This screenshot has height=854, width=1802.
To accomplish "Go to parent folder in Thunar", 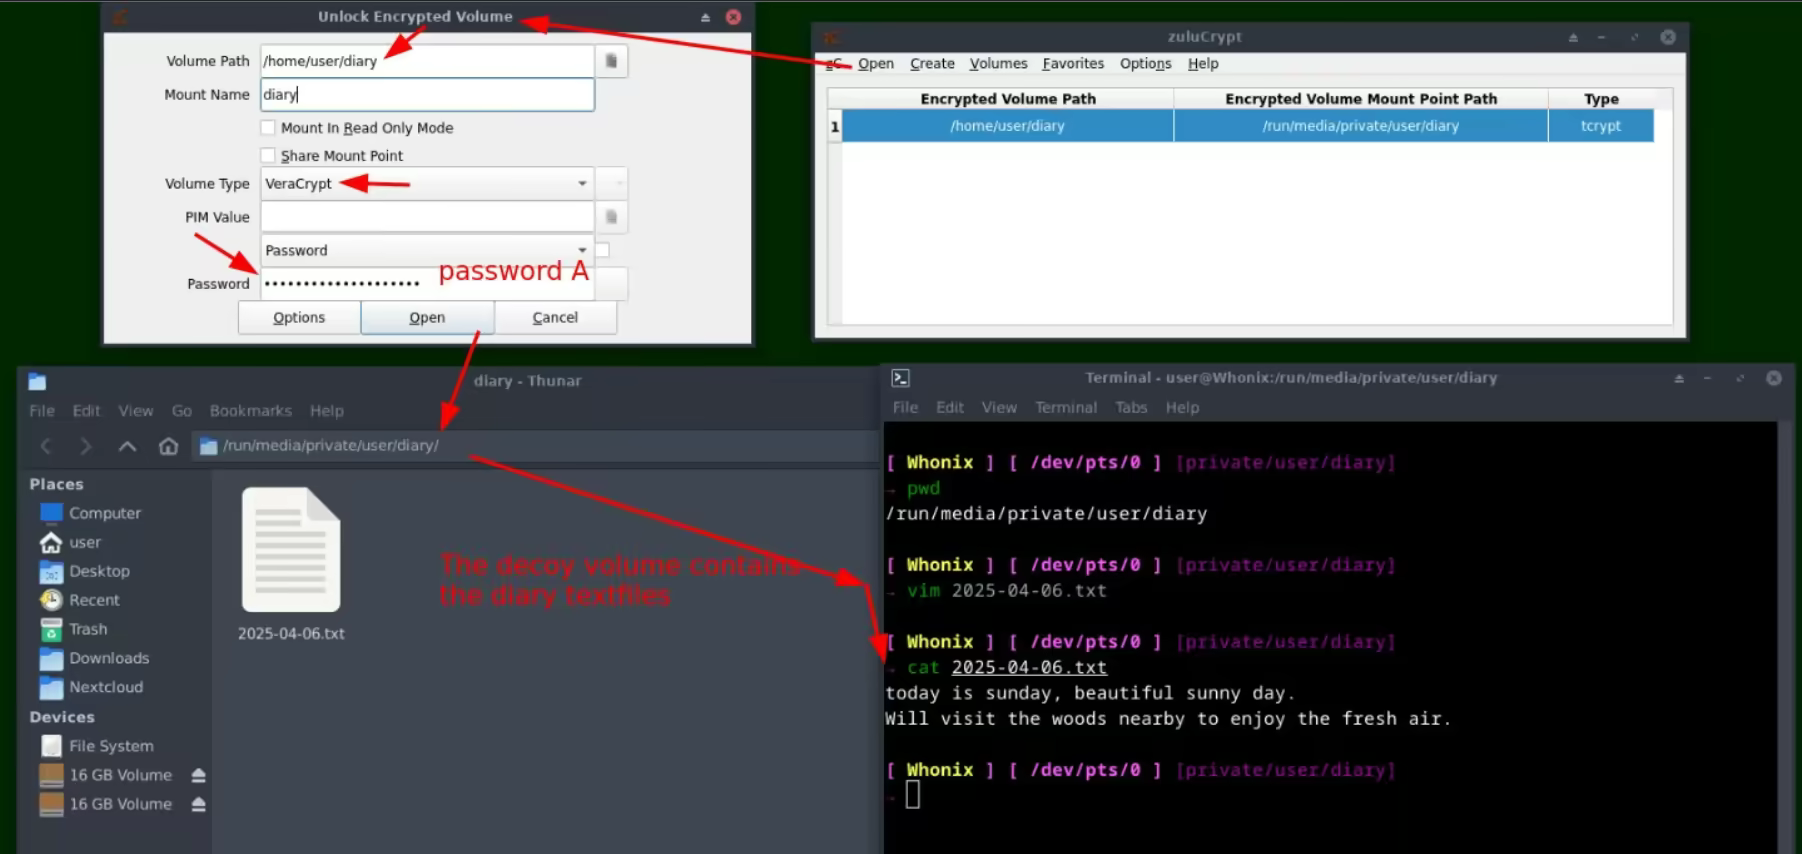I will [127, 446].
